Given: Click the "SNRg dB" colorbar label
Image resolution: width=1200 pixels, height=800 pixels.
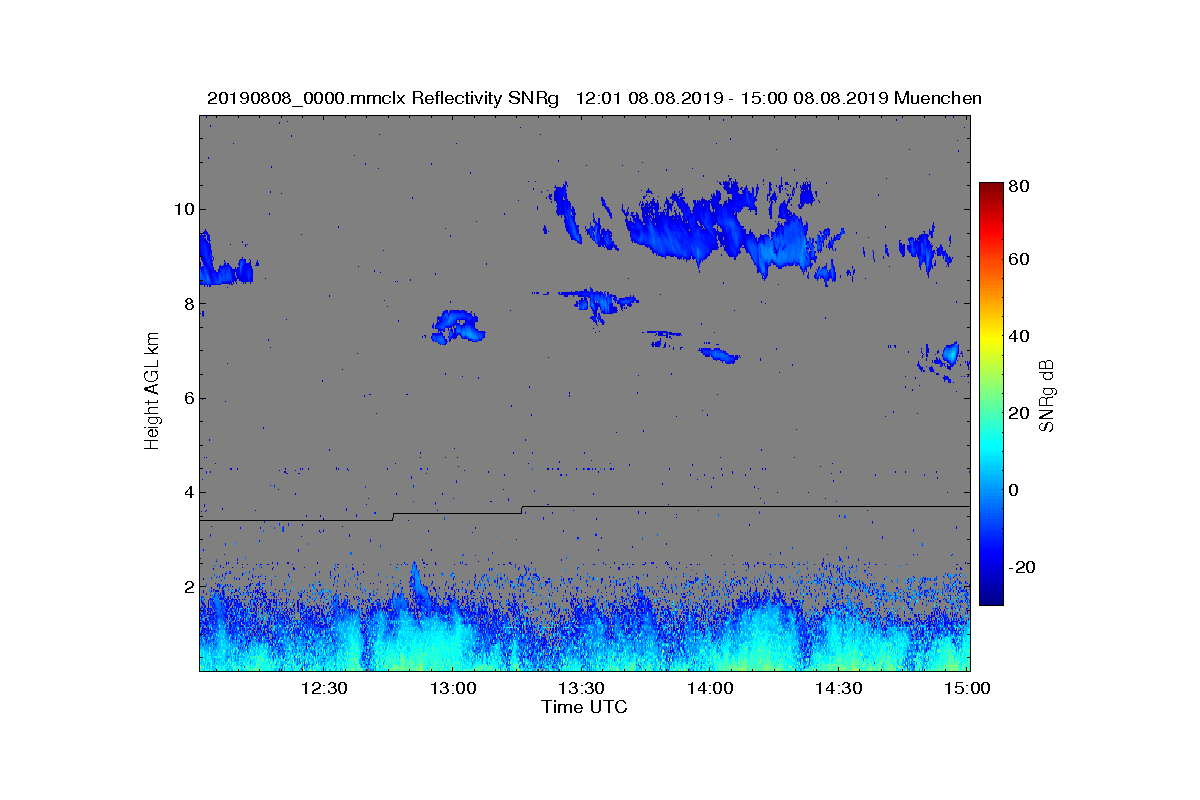Looking at the screenshot, I should [x=1047, y=395].
